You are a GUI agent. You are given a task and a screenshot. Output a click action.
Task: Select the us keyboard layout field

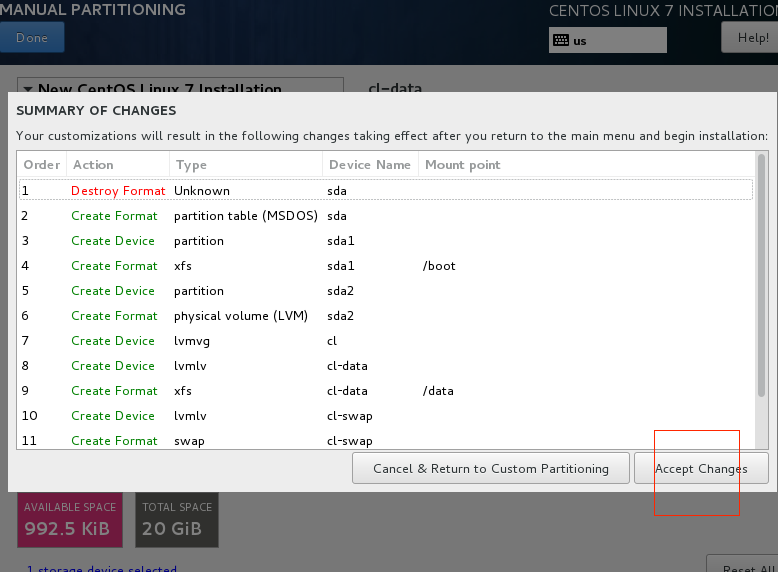pos(607,40)
